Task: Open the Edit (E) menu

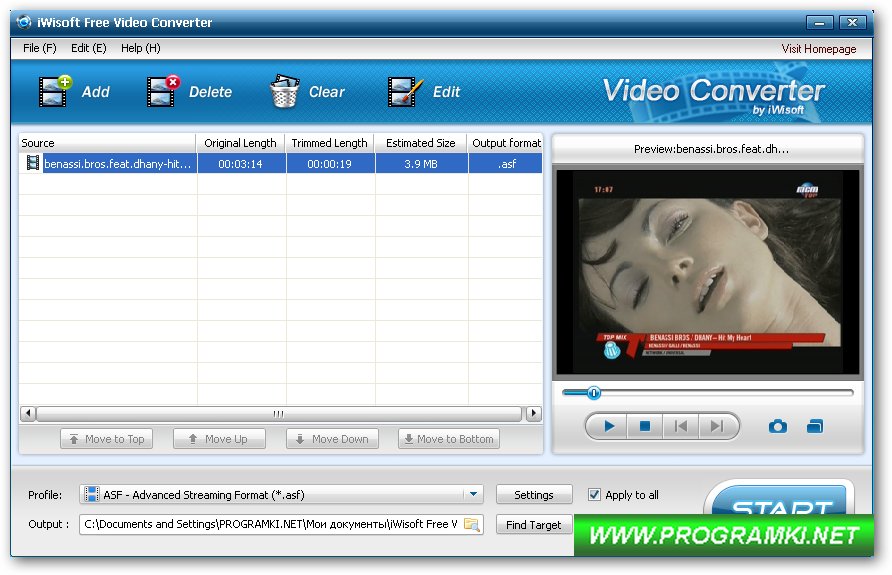Action: click(x=89, y=48)
